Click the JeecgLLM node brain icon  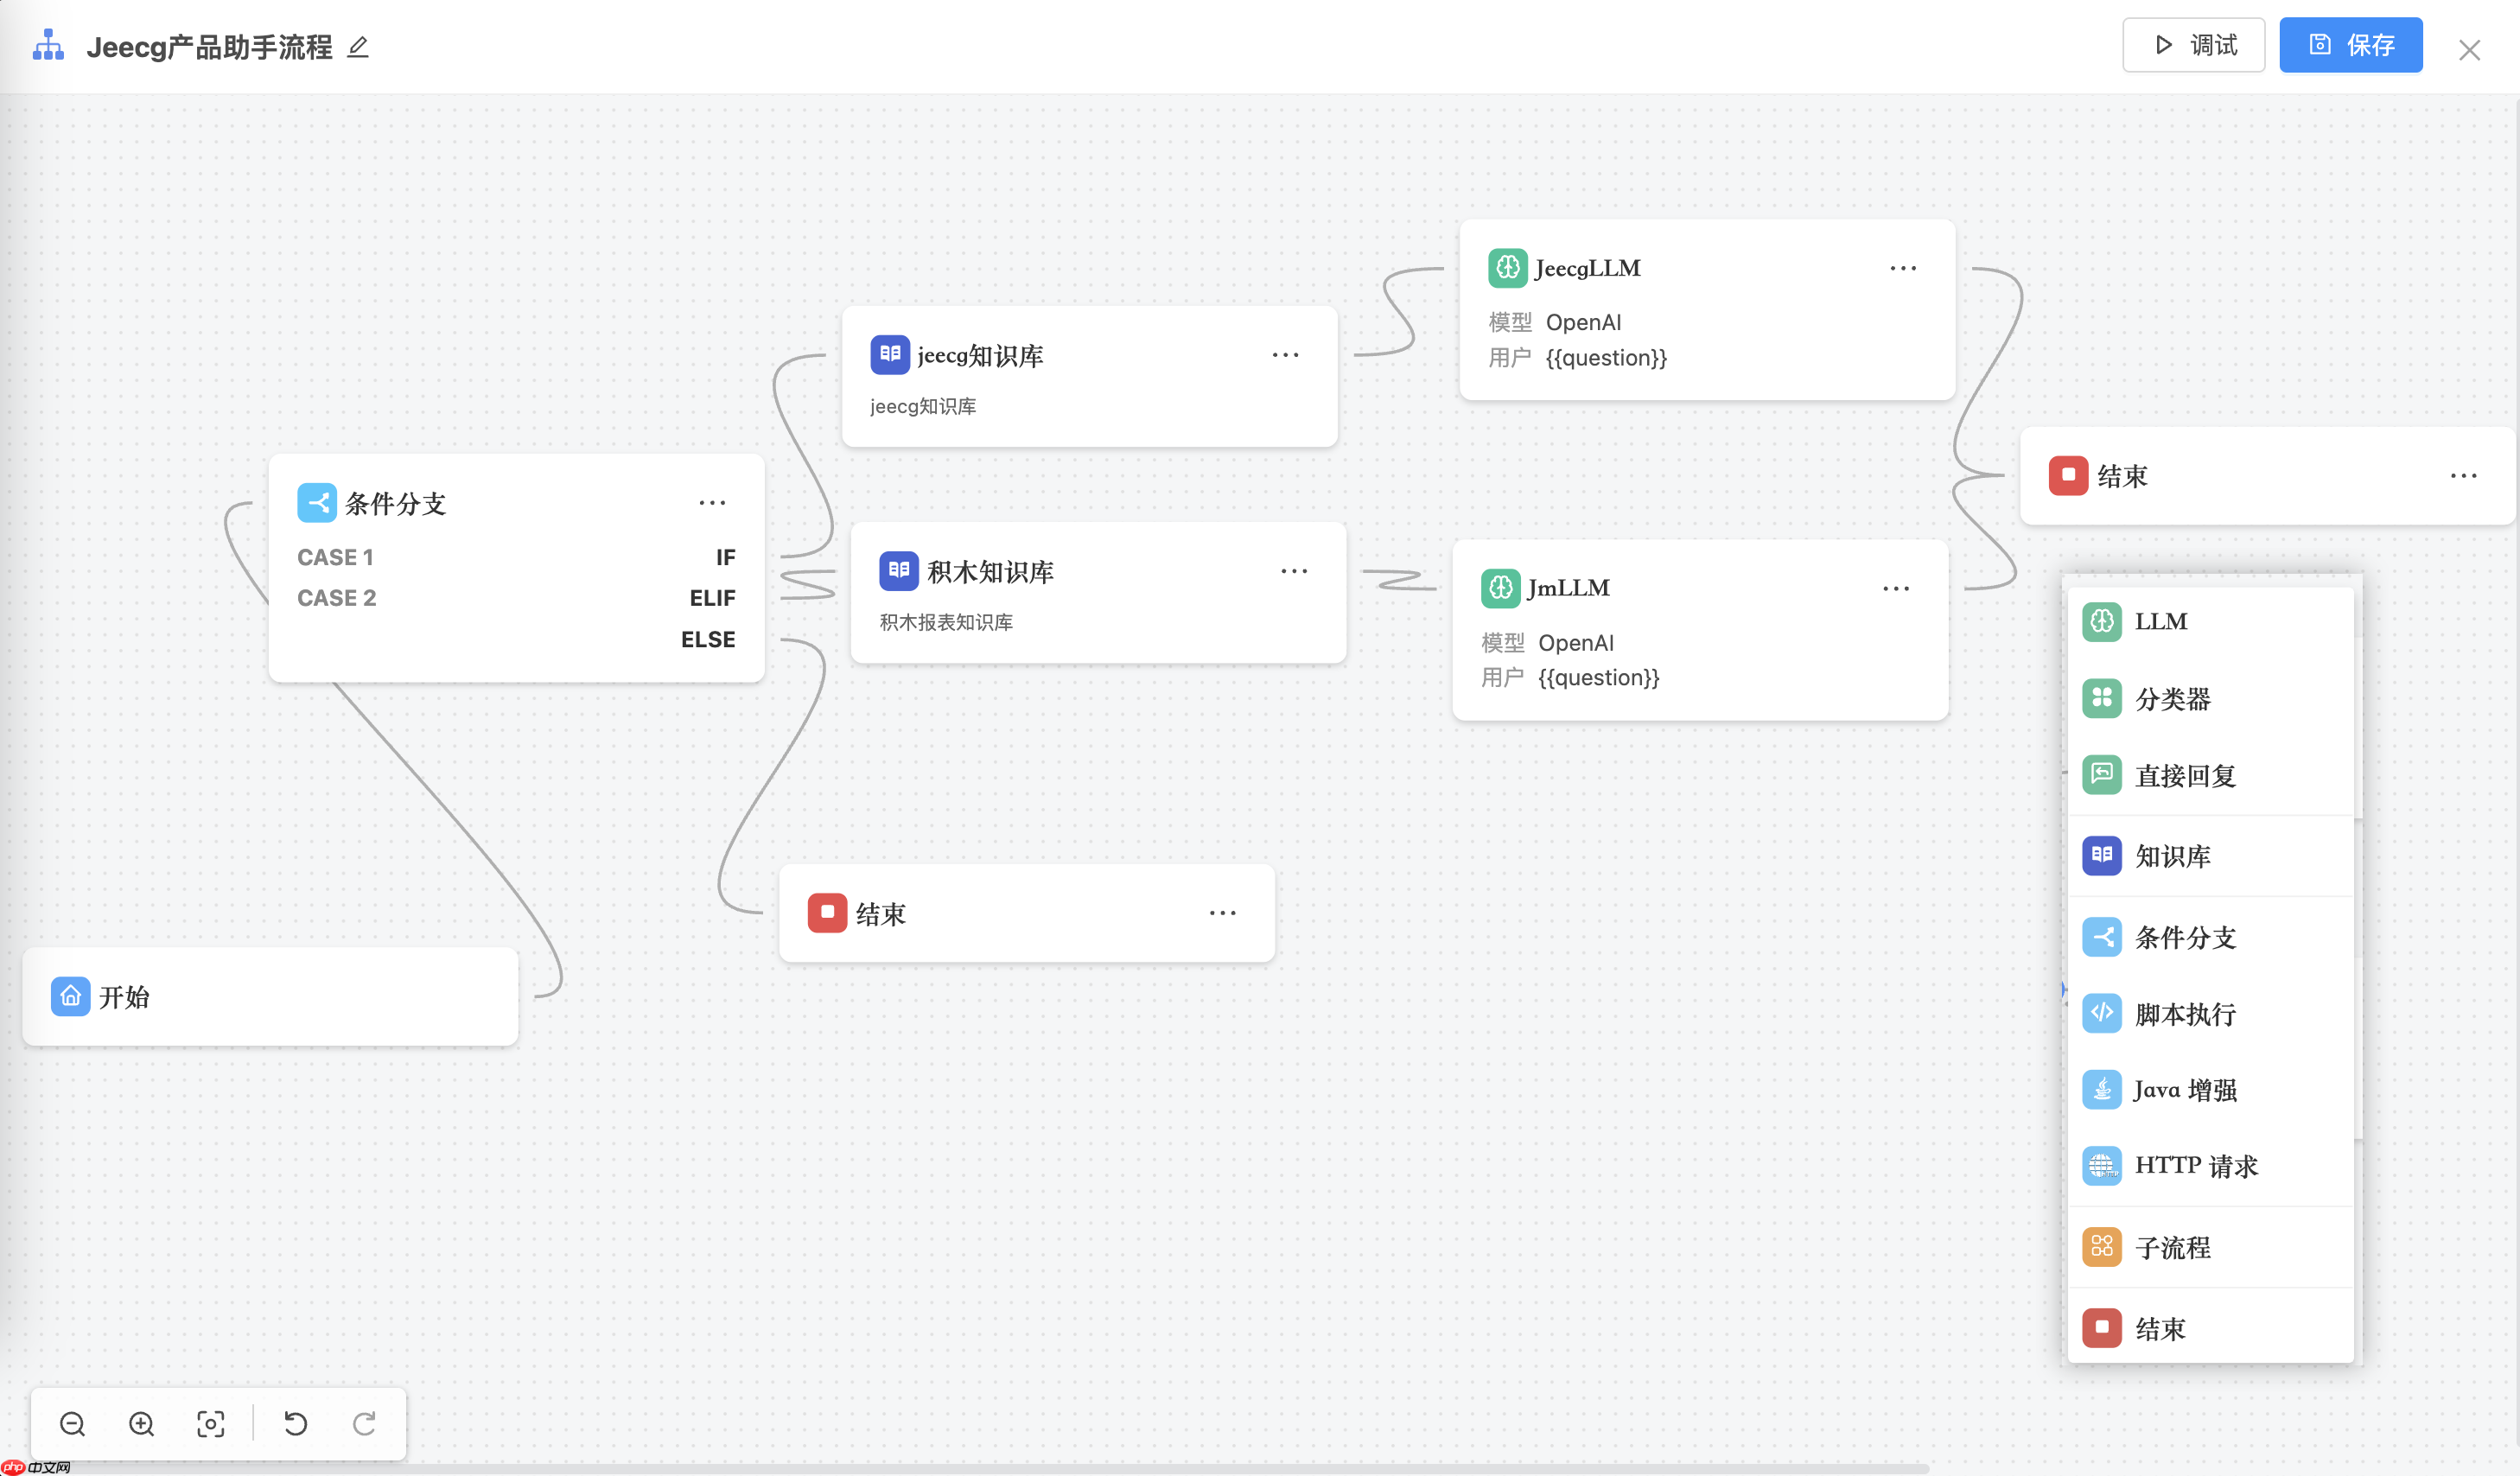[1507, 268]
